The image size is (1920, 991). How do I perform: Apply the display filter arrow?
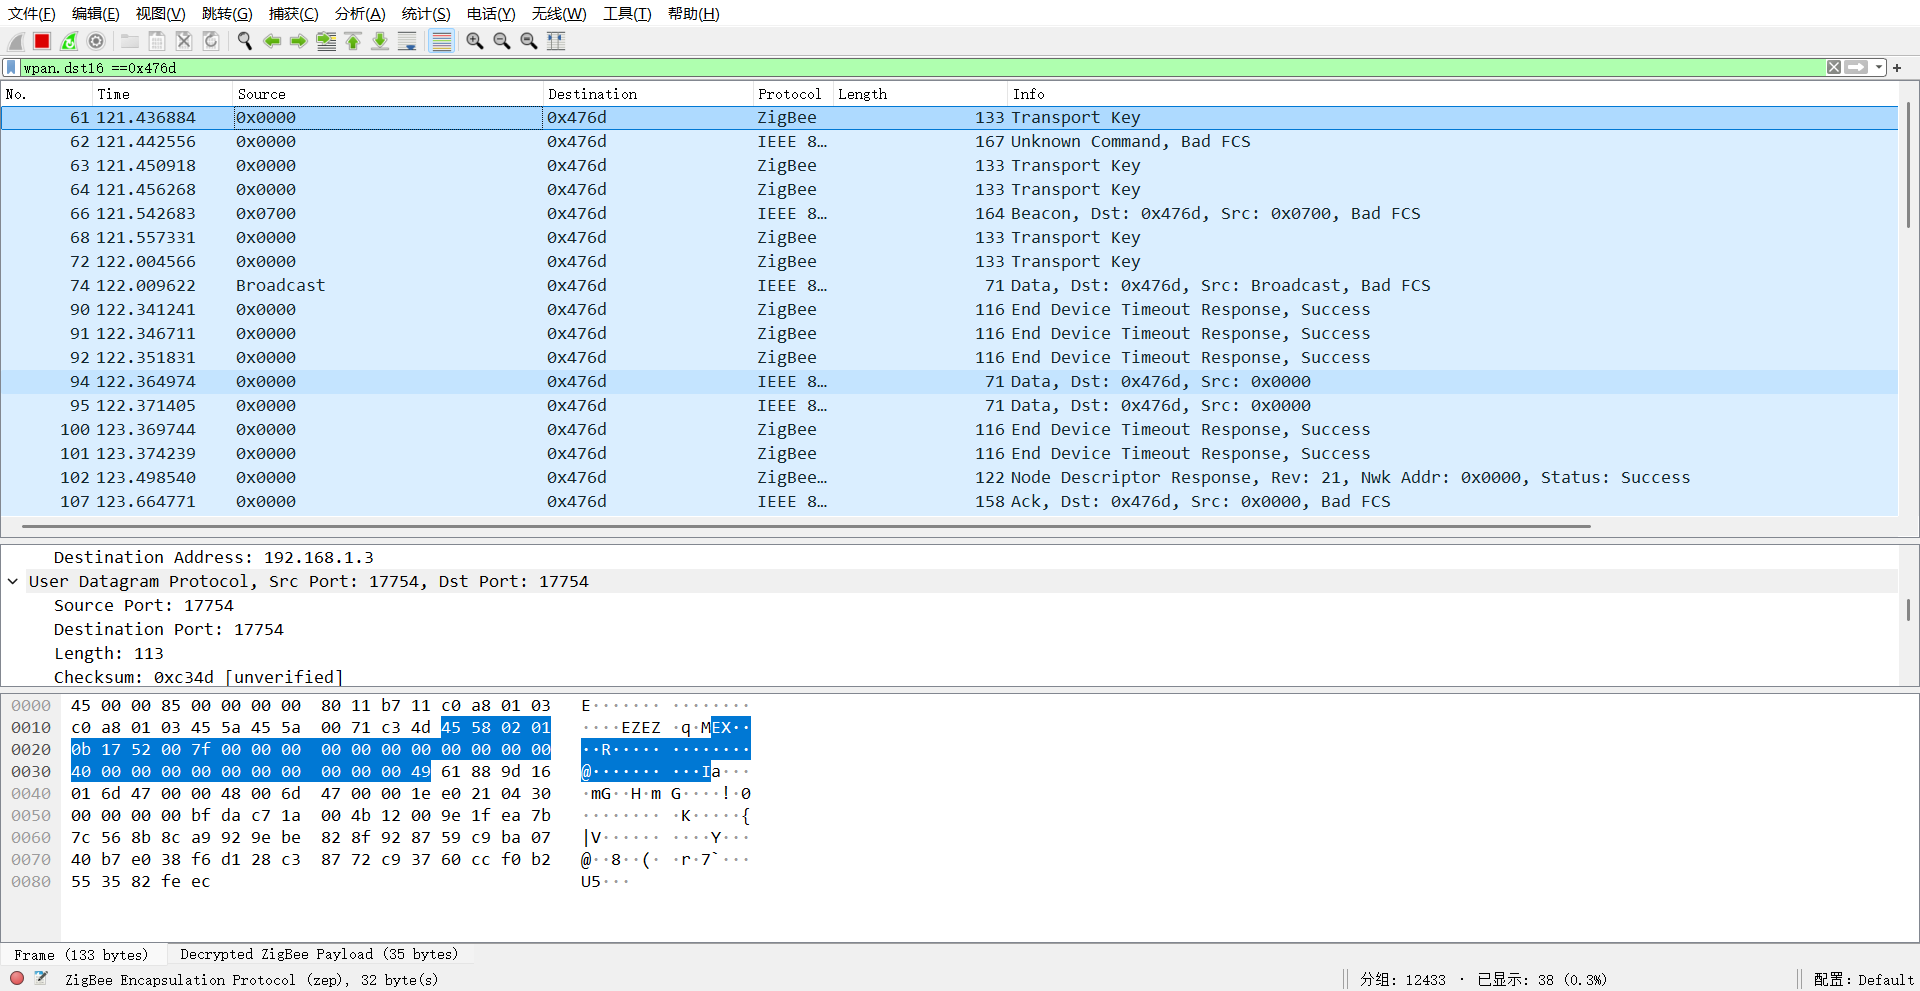[1857, 67]
